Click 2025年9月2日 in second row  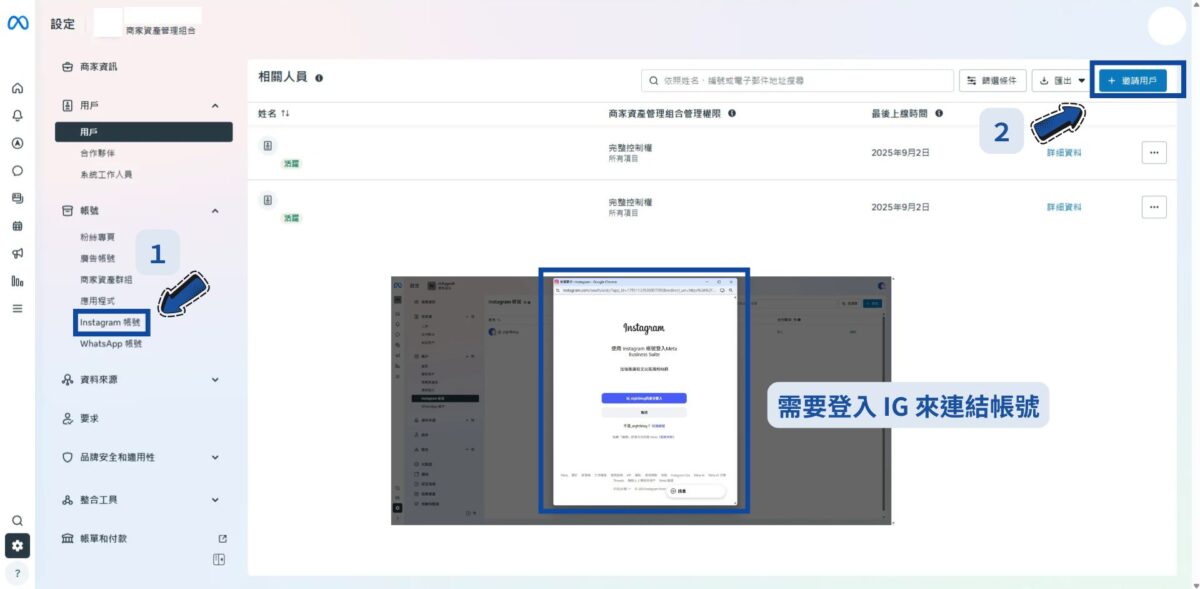click(900, 207)
